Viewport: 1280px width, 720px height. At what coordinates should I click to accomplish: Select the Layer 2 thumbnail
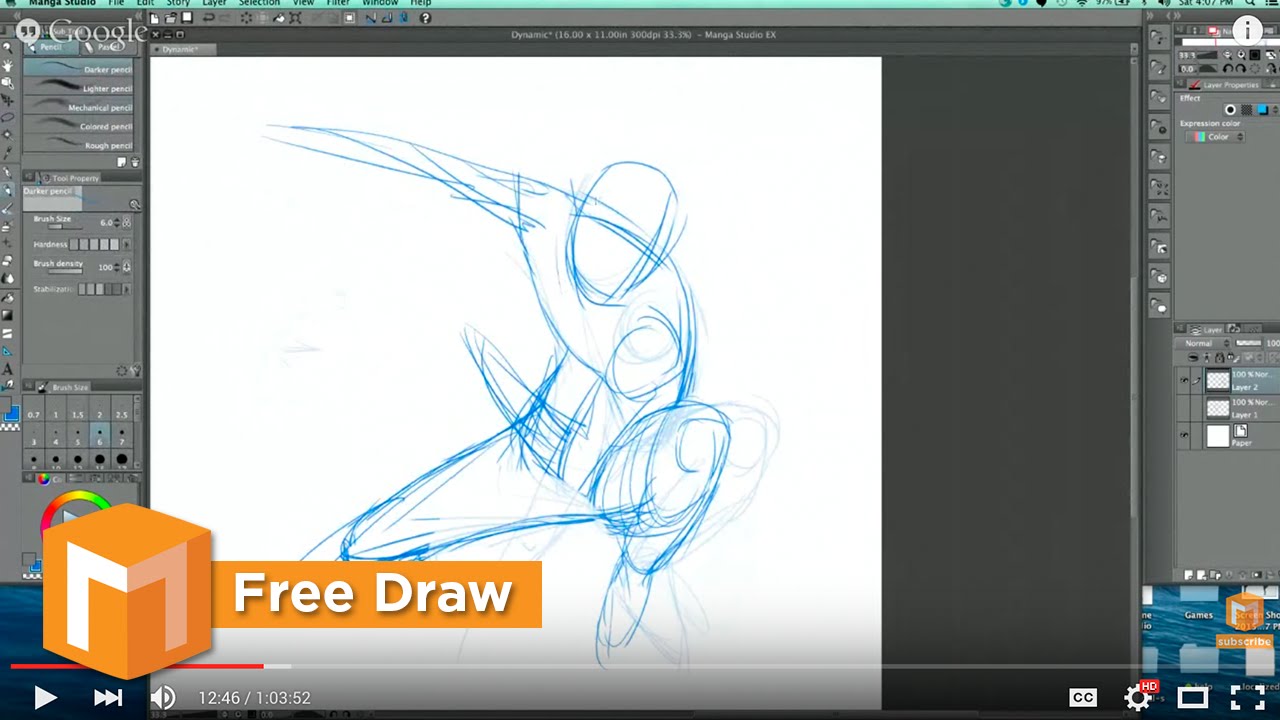pyautogui.click(x=1217, y=380)
